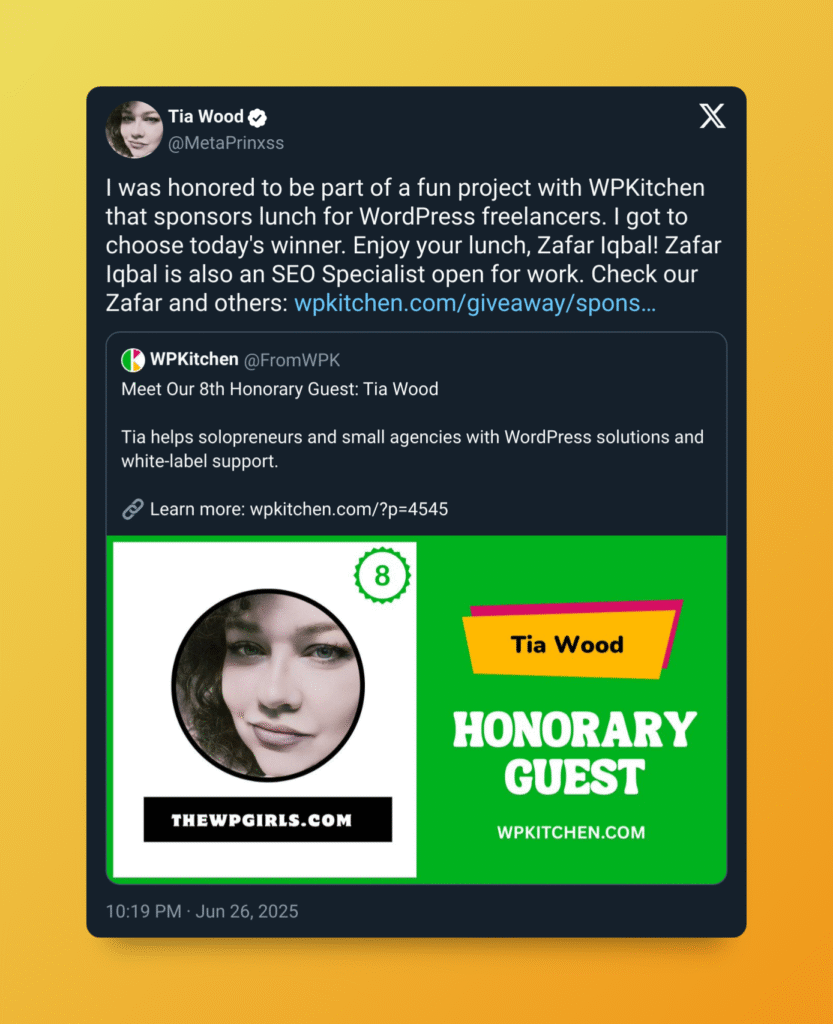Click the chain link emoji icon
The height and width of the screenshot is (1024, 833).
point(133,509)
